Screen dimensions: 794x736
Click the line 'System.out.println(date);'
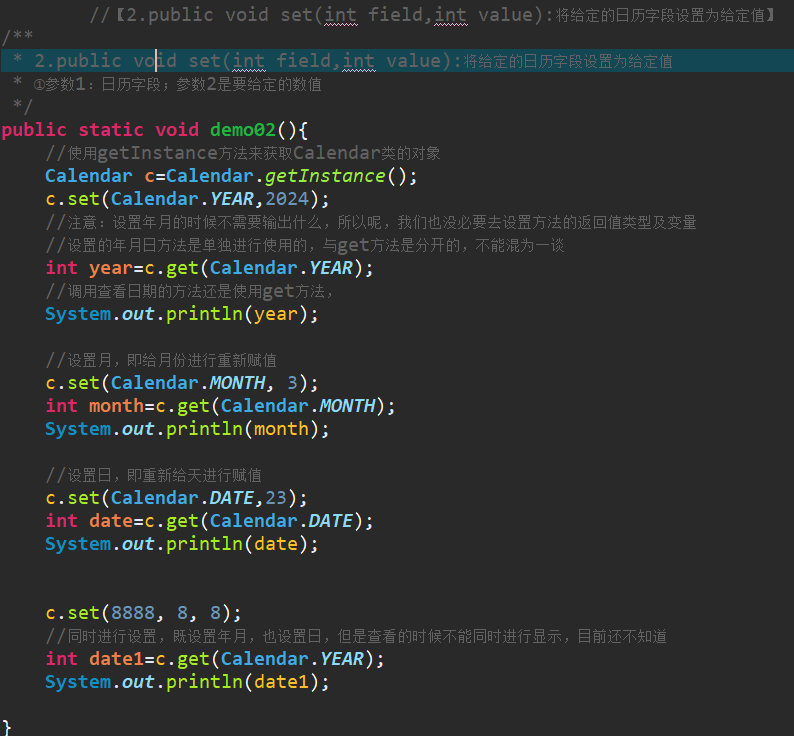click(182, 544)
